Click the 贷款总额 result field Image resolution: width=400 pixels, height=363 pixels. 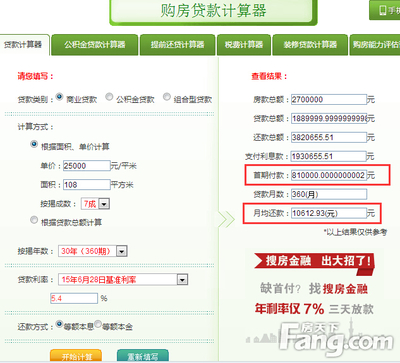coord(329,118)
